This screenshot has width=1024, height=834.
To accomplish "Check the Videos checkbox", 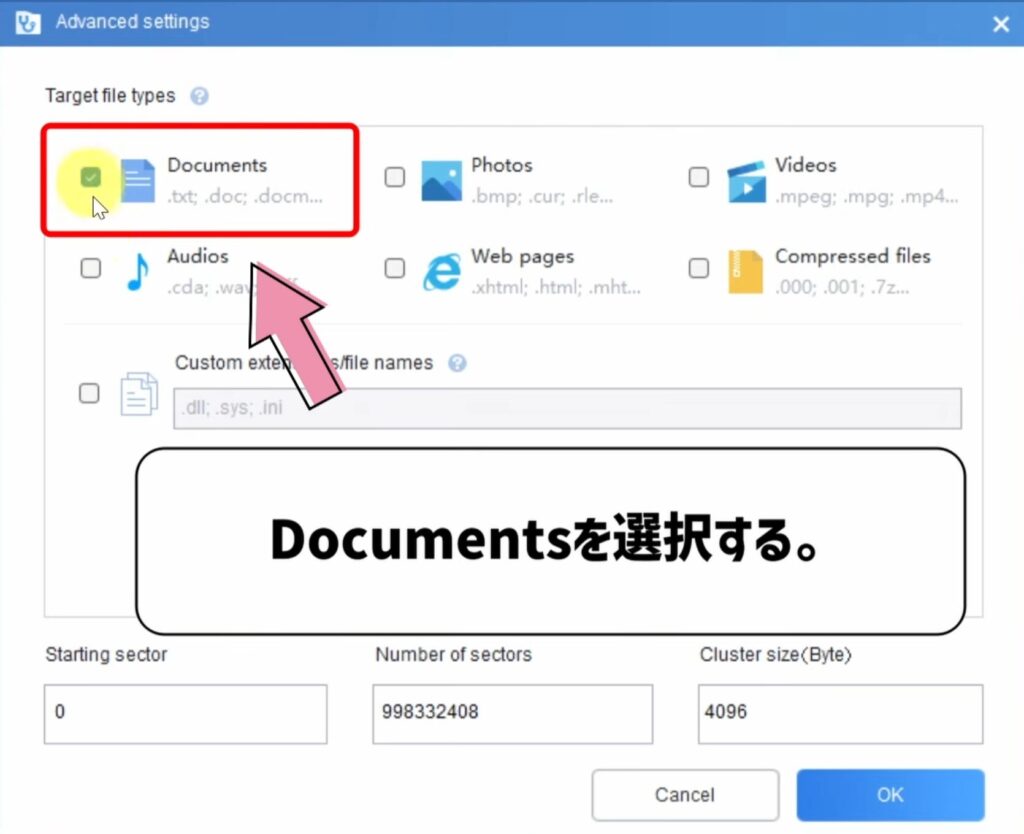I will click(x=698, y=176).
